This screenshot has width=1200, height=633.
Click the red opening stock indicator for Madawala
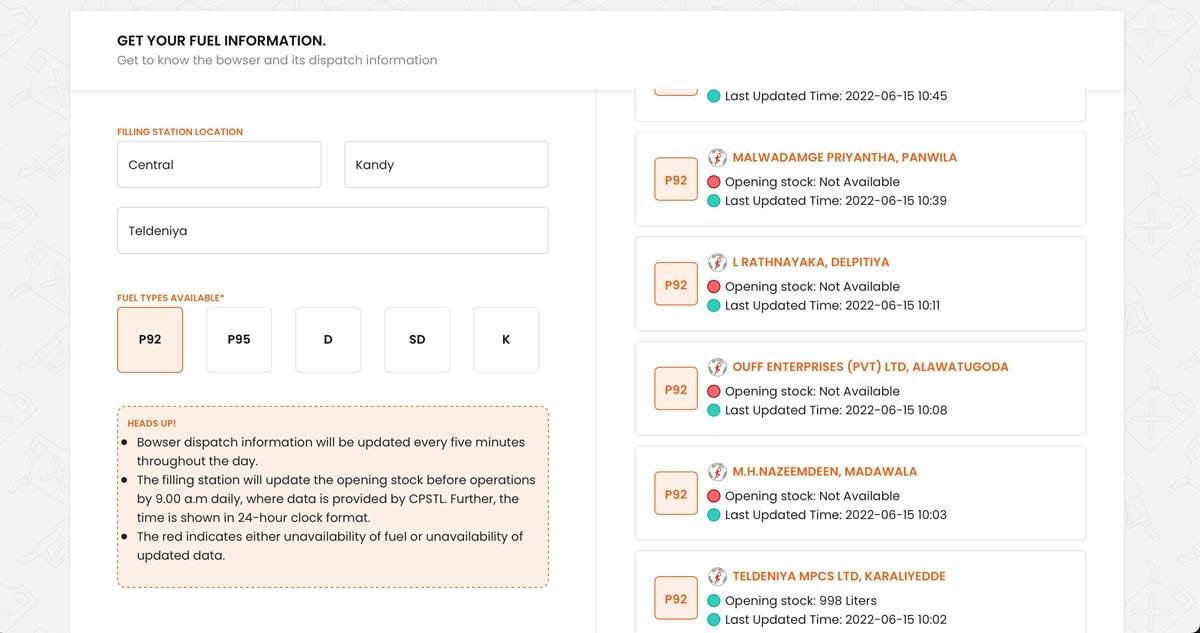pos(714,496)
